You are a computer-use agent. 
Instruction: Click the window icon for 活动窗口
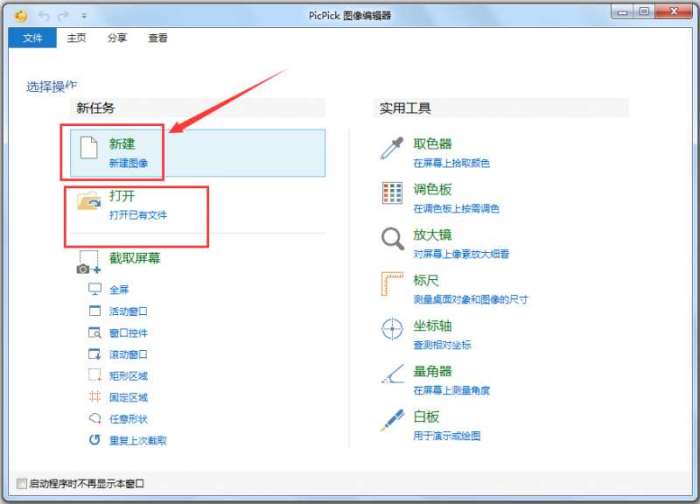(x=95, y=310)
